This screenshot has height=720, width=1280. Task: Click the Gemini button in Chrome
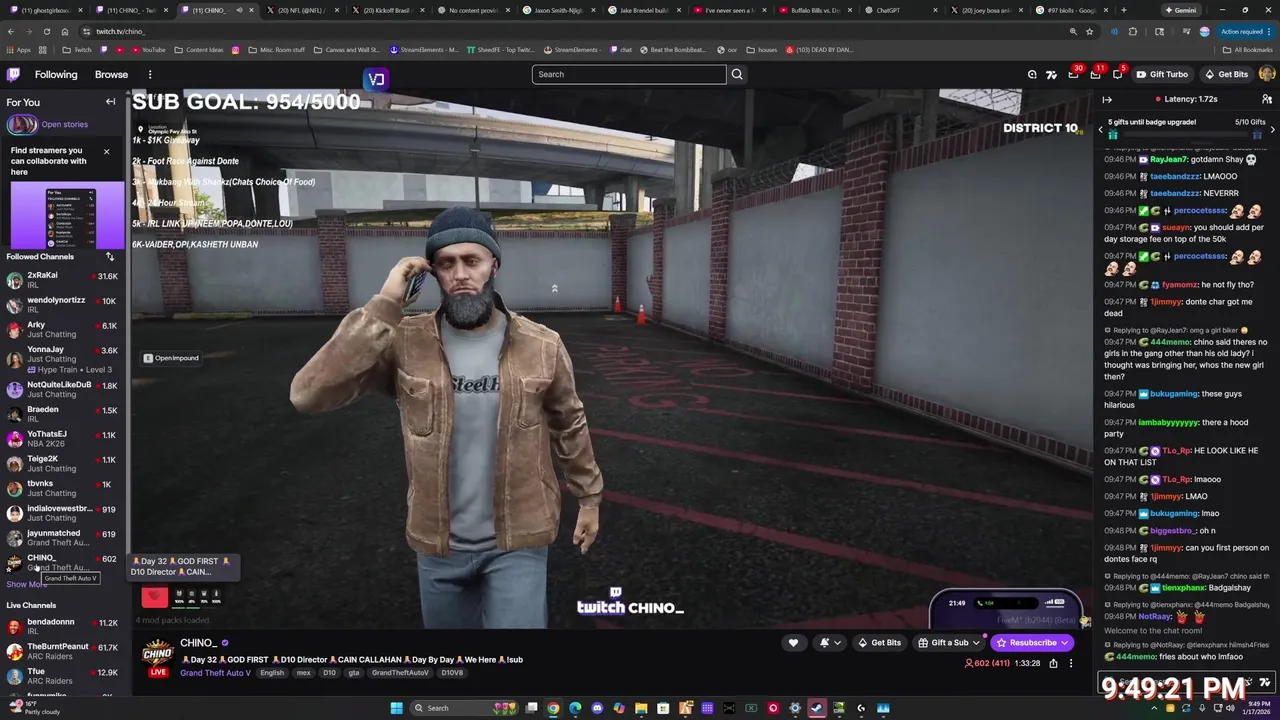(x=1180, y=10)
